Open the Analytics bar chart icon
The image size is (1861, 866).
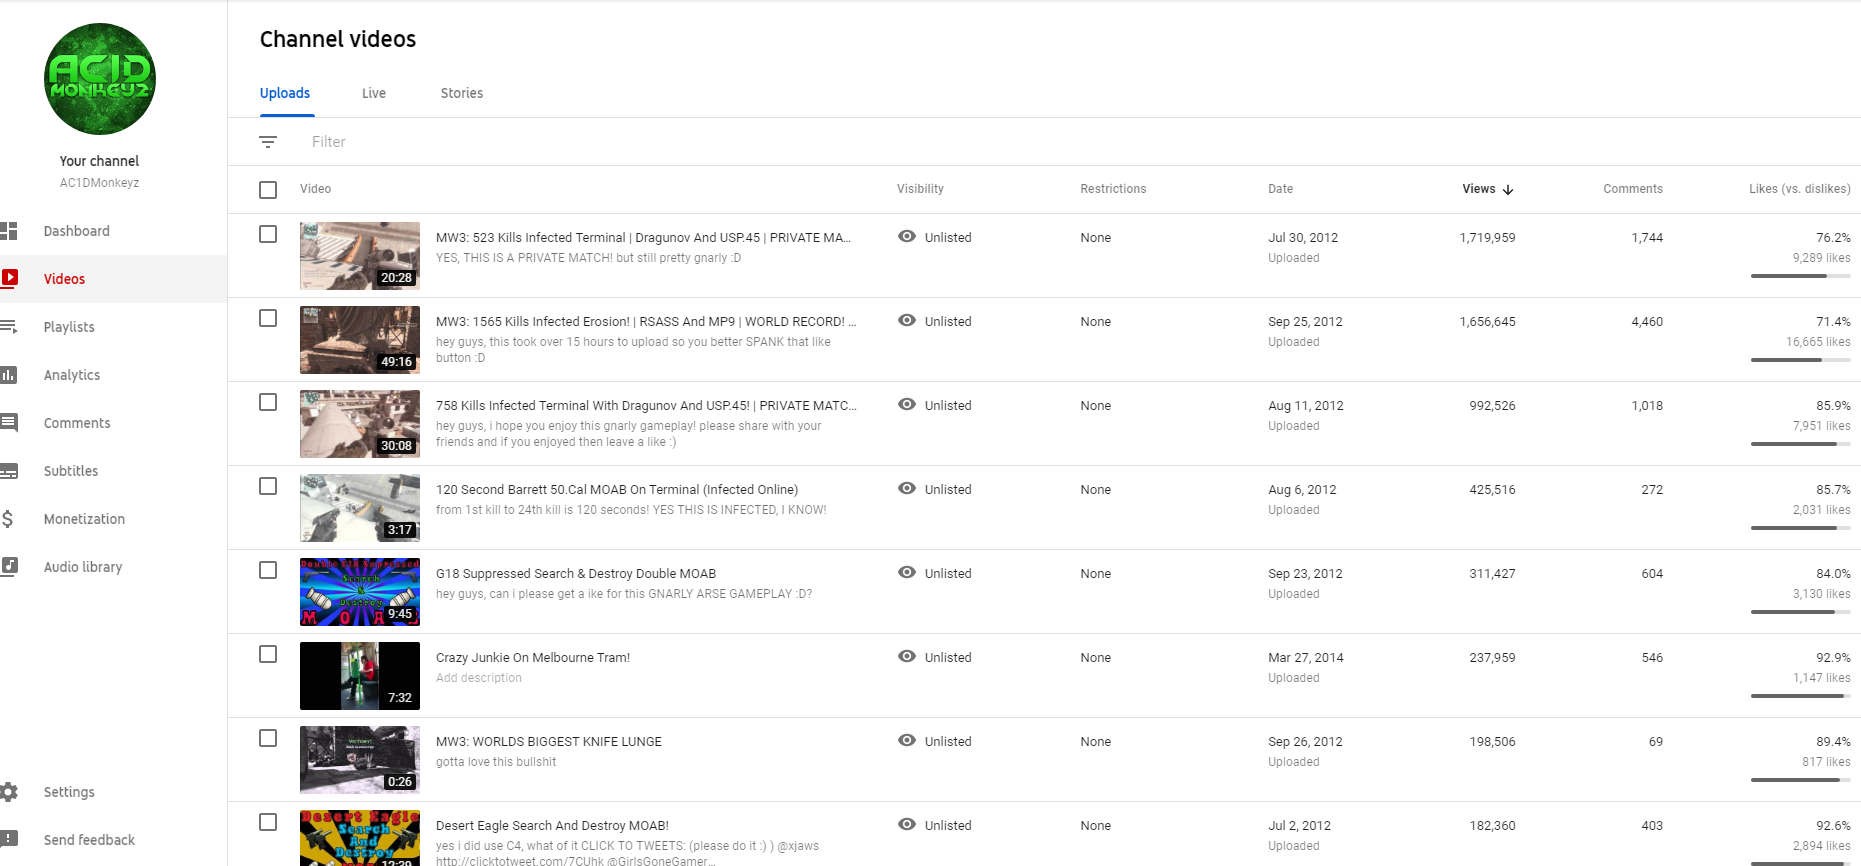[x=9, y=375]
